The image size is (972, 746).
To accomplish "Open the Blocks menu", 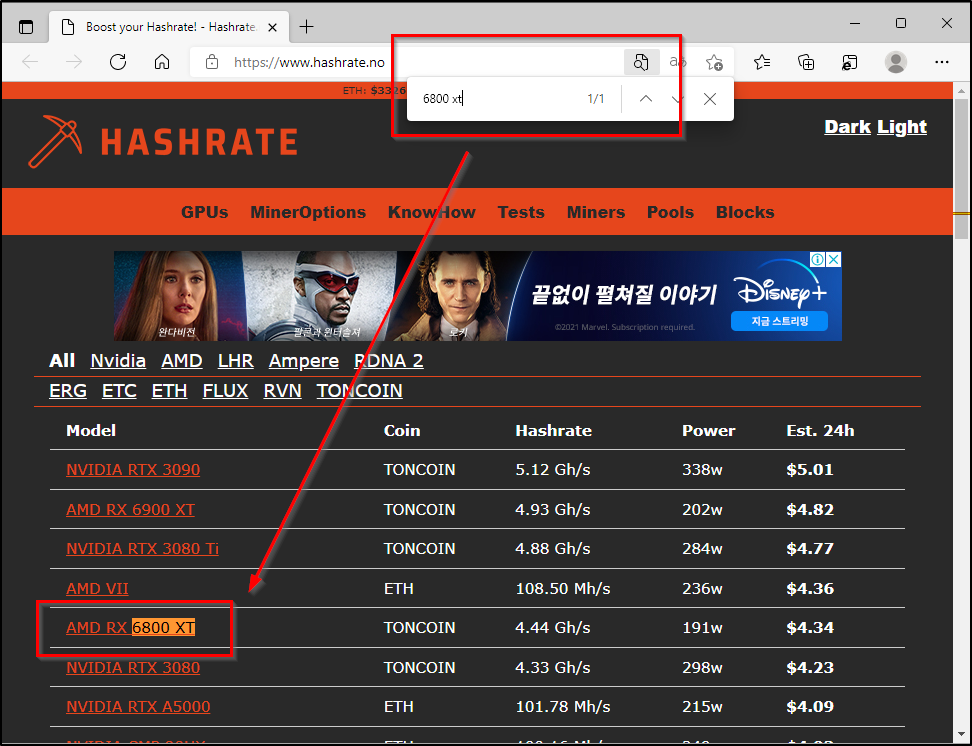I will [745, 212].
